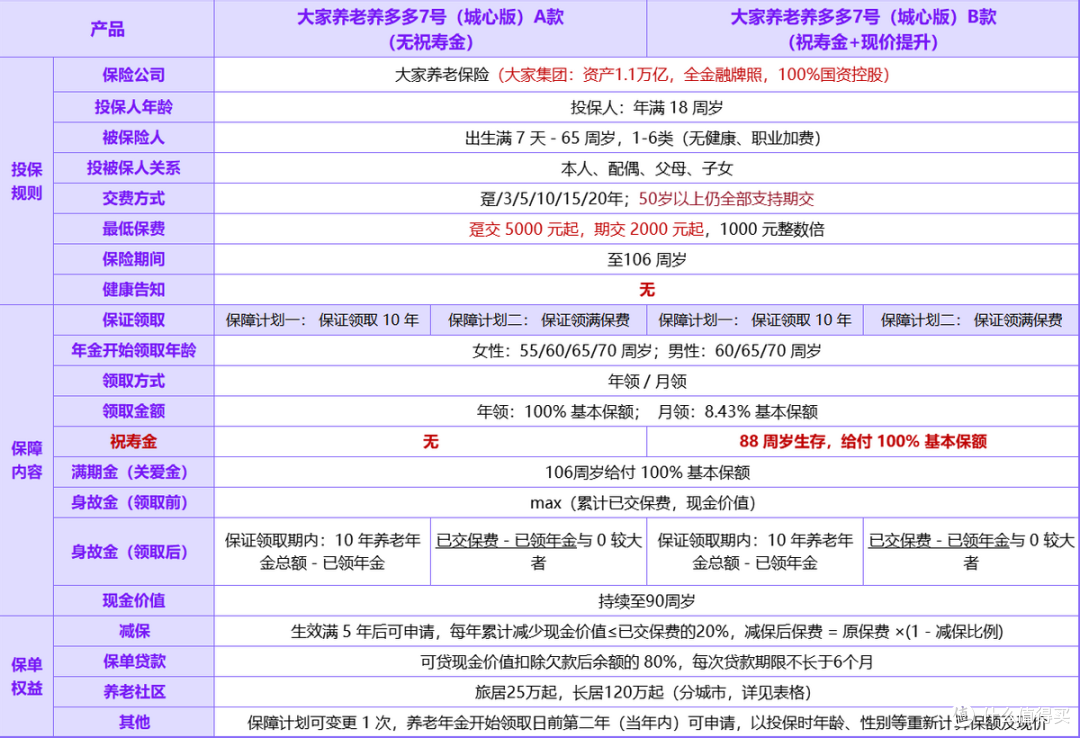Click the 保单贷款 row label
The height and width of the screenshot is (738, 1080).
pos(134,662)
